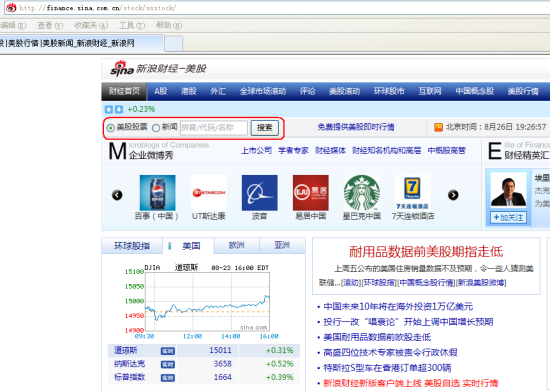The image size is (550, 392).
Task: Click the browser address bar URL
Action: coord(98,7)
